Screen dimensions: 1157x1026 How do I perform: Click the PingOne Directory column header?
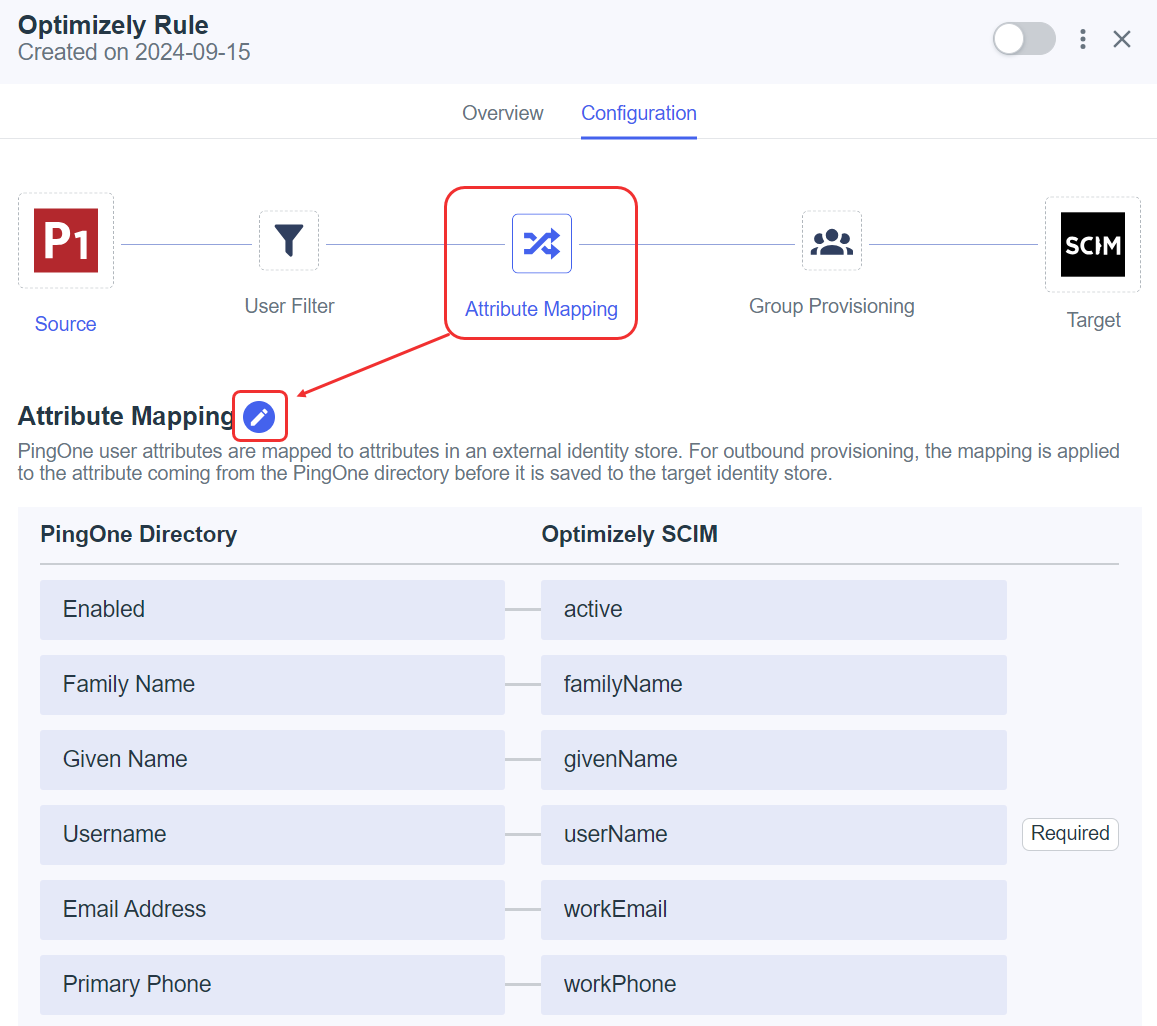[139, 534]
